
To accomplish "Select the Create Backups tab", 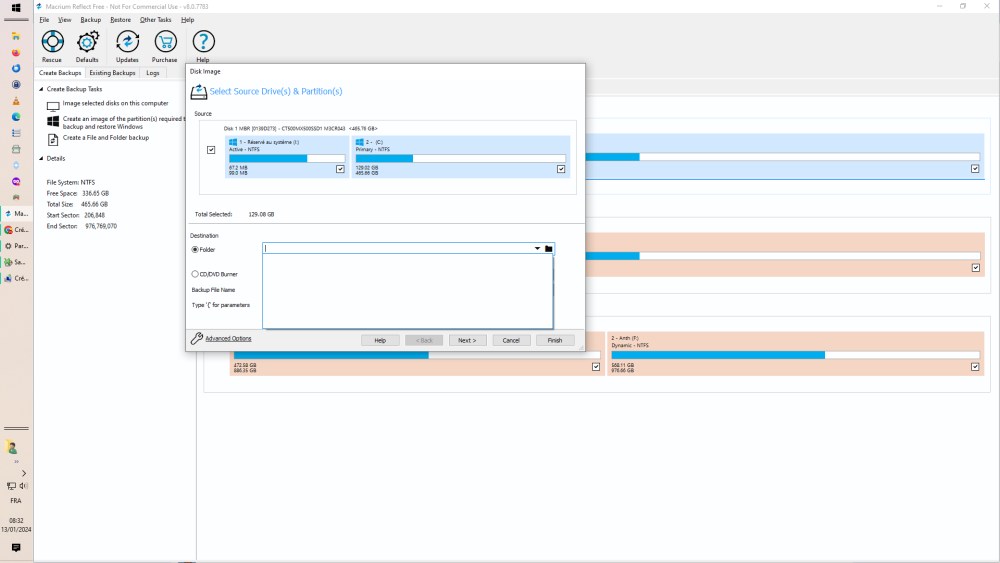I will point(60,73).
